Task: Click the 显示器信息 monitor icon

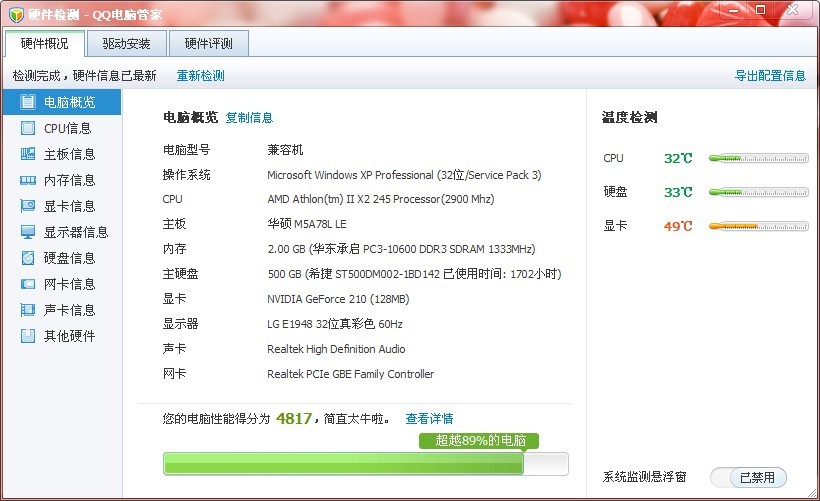Action: click(x=28, y=232)
